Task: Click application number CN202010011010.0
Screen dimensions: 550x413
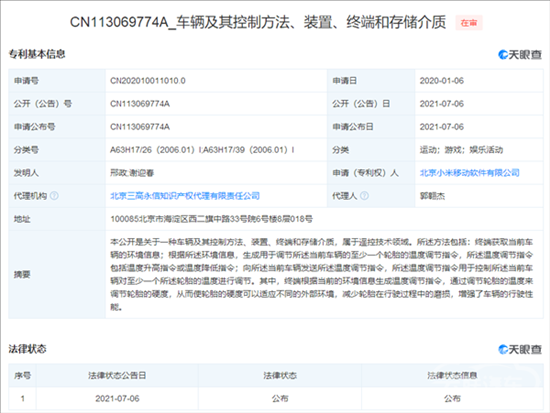Action: tap(148, 81)
